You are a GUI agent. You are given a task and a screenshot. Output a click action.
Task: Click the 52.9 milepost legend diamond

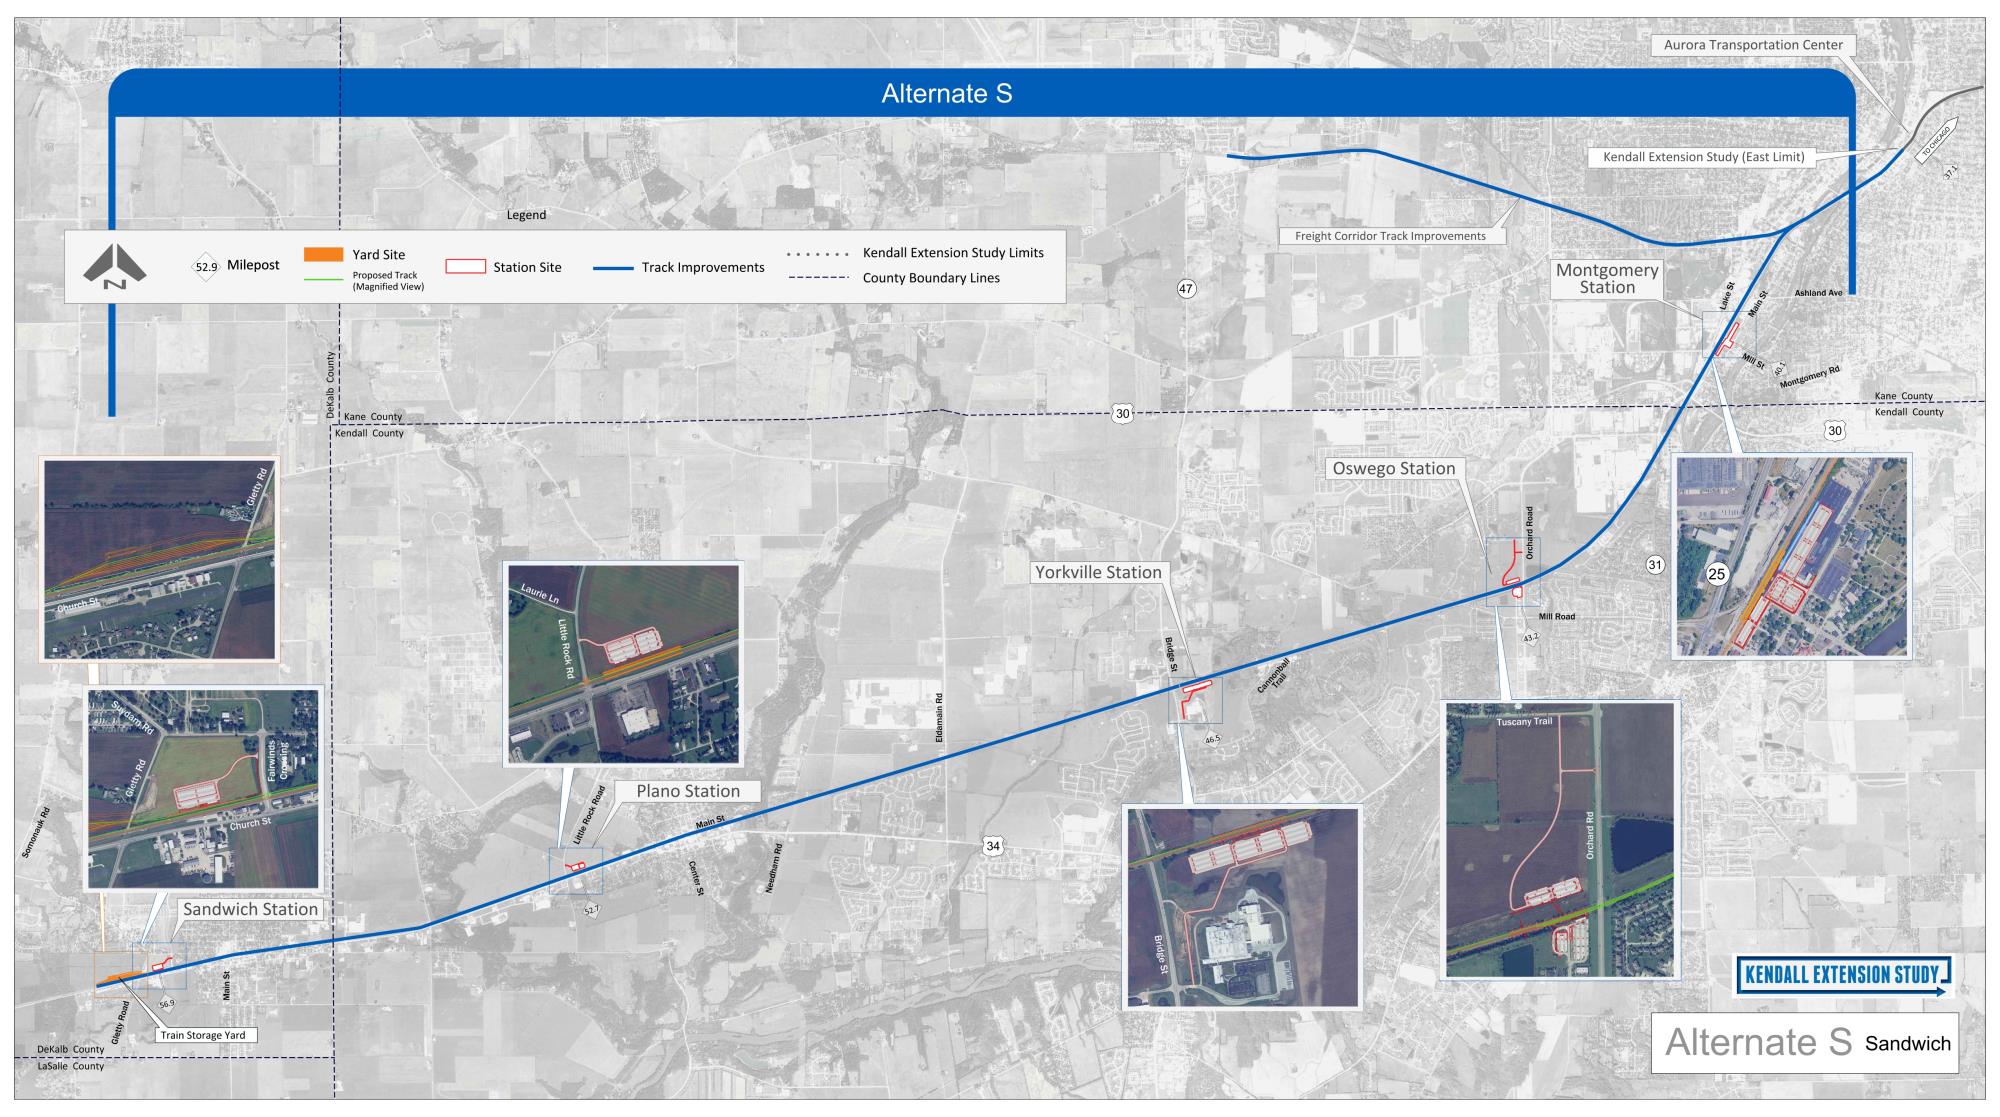(205, 267)
